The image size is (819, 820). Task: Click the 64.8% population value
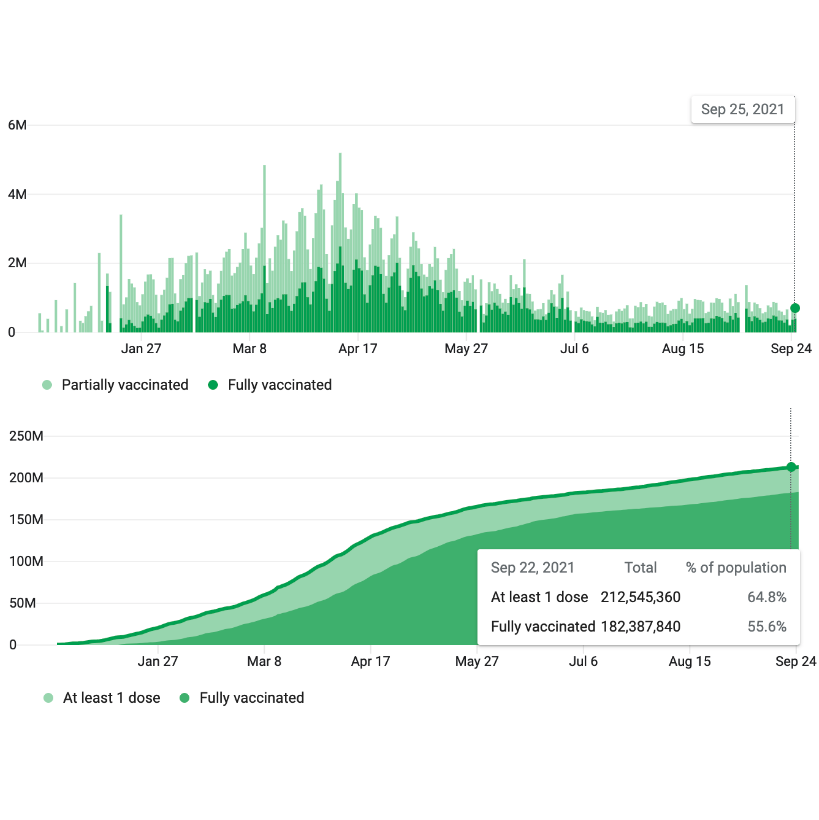coord(768,597)
